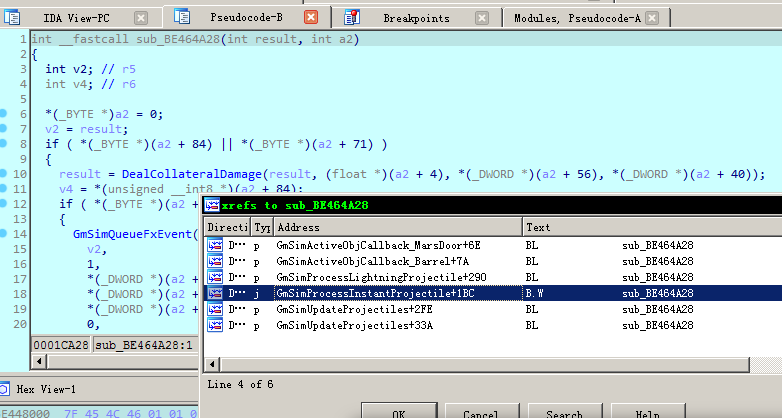Image resolution: width=782 pixels, height=418 pixels.
Task: Sort xrefs by Address column header
Action: [x=398, y=227]
